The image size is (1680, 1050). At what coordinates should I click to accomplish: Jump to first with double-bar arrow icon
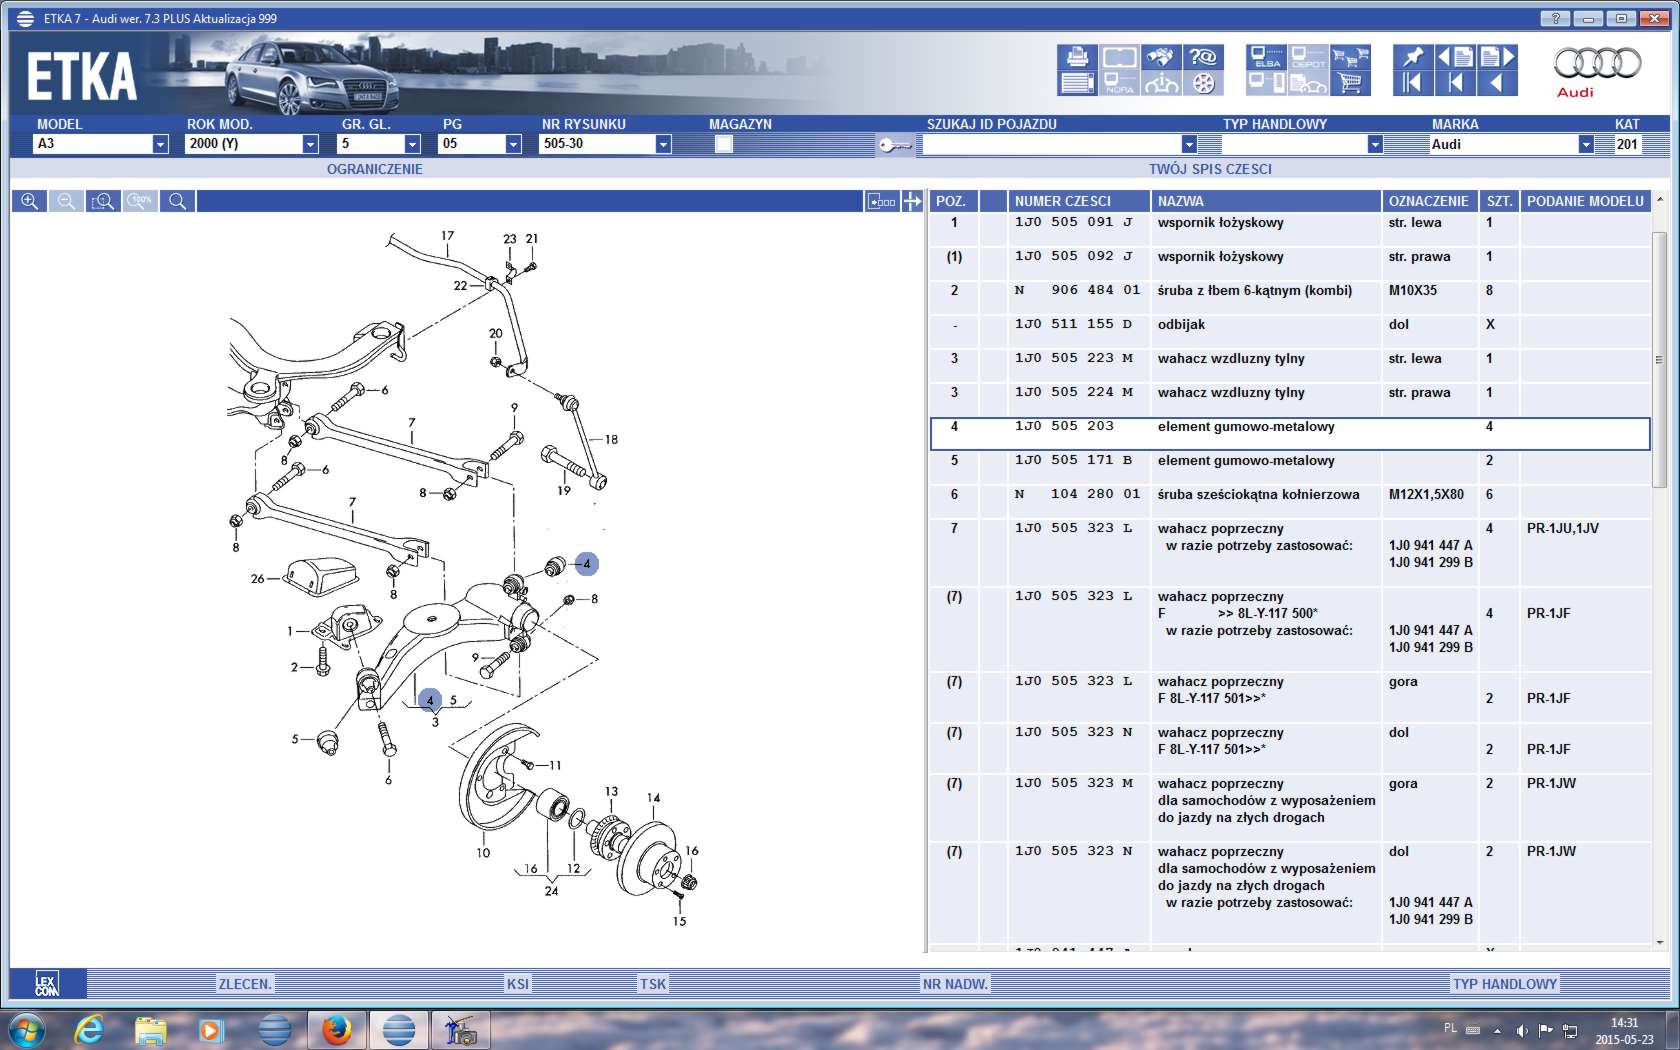(1413, 83)
